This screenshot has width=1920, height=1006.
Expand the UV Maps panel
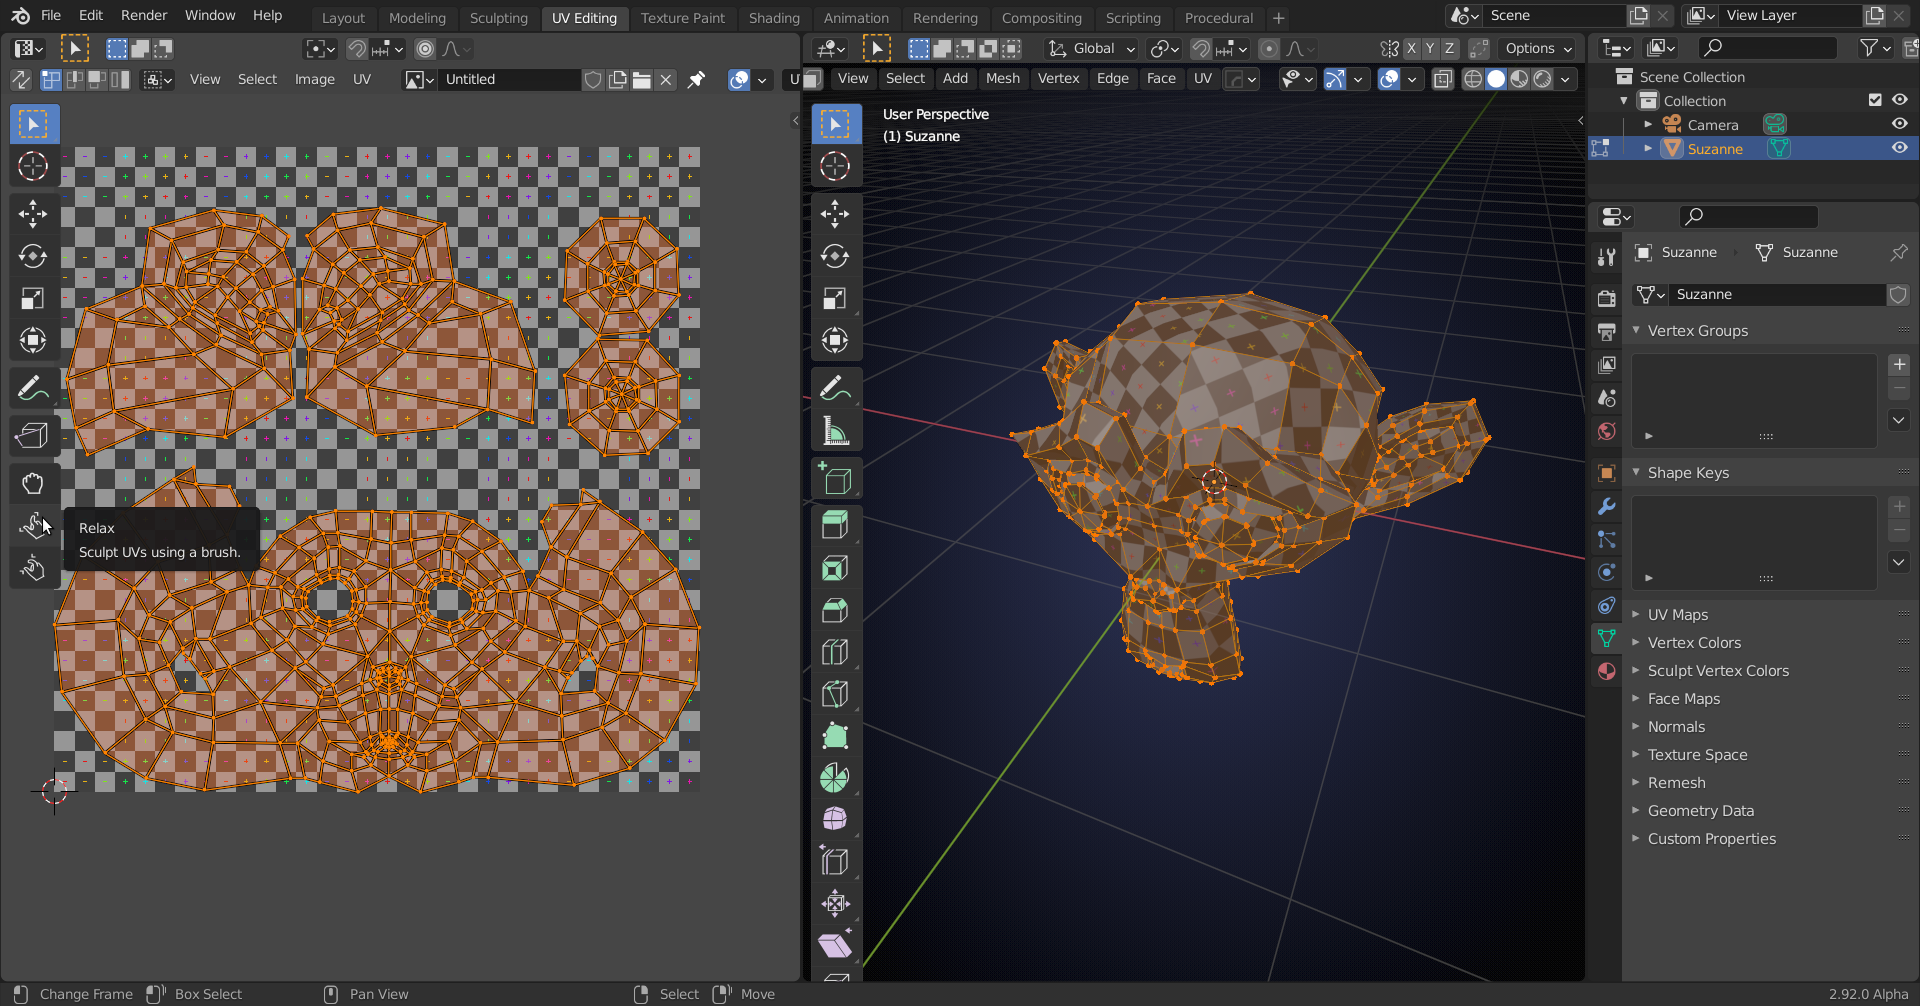1677,615
